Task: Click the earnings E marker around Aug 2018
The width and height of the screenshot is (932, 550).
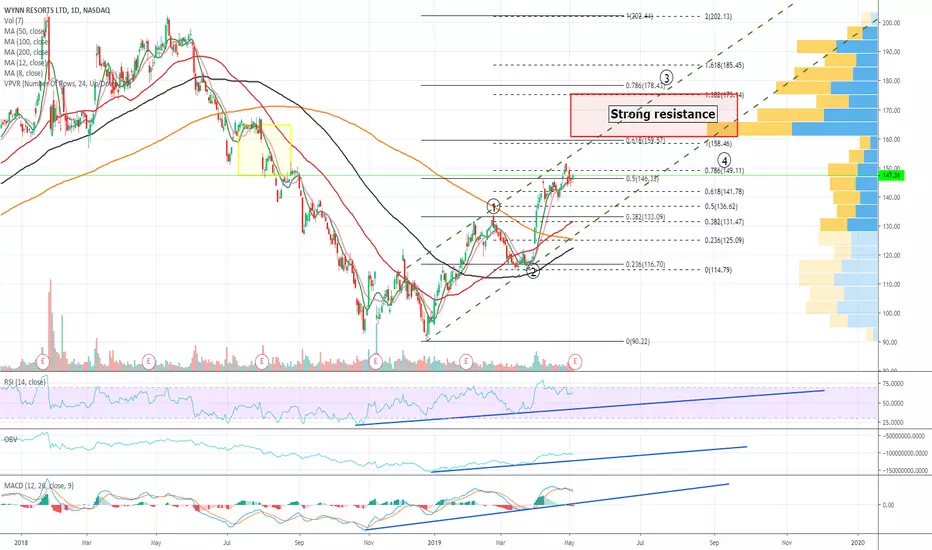Action: click(261, 361)
